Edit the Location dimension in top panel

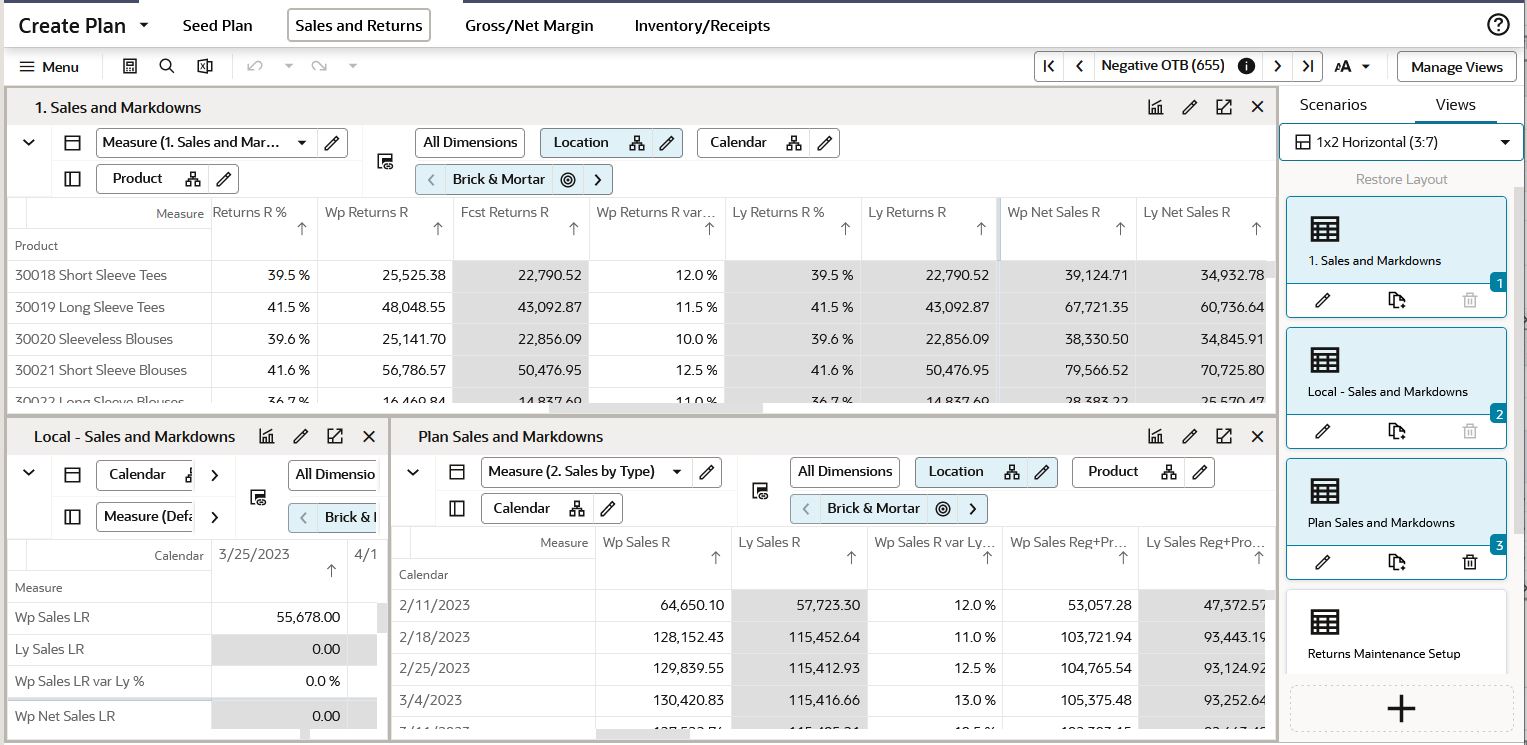tap(667, 143)
